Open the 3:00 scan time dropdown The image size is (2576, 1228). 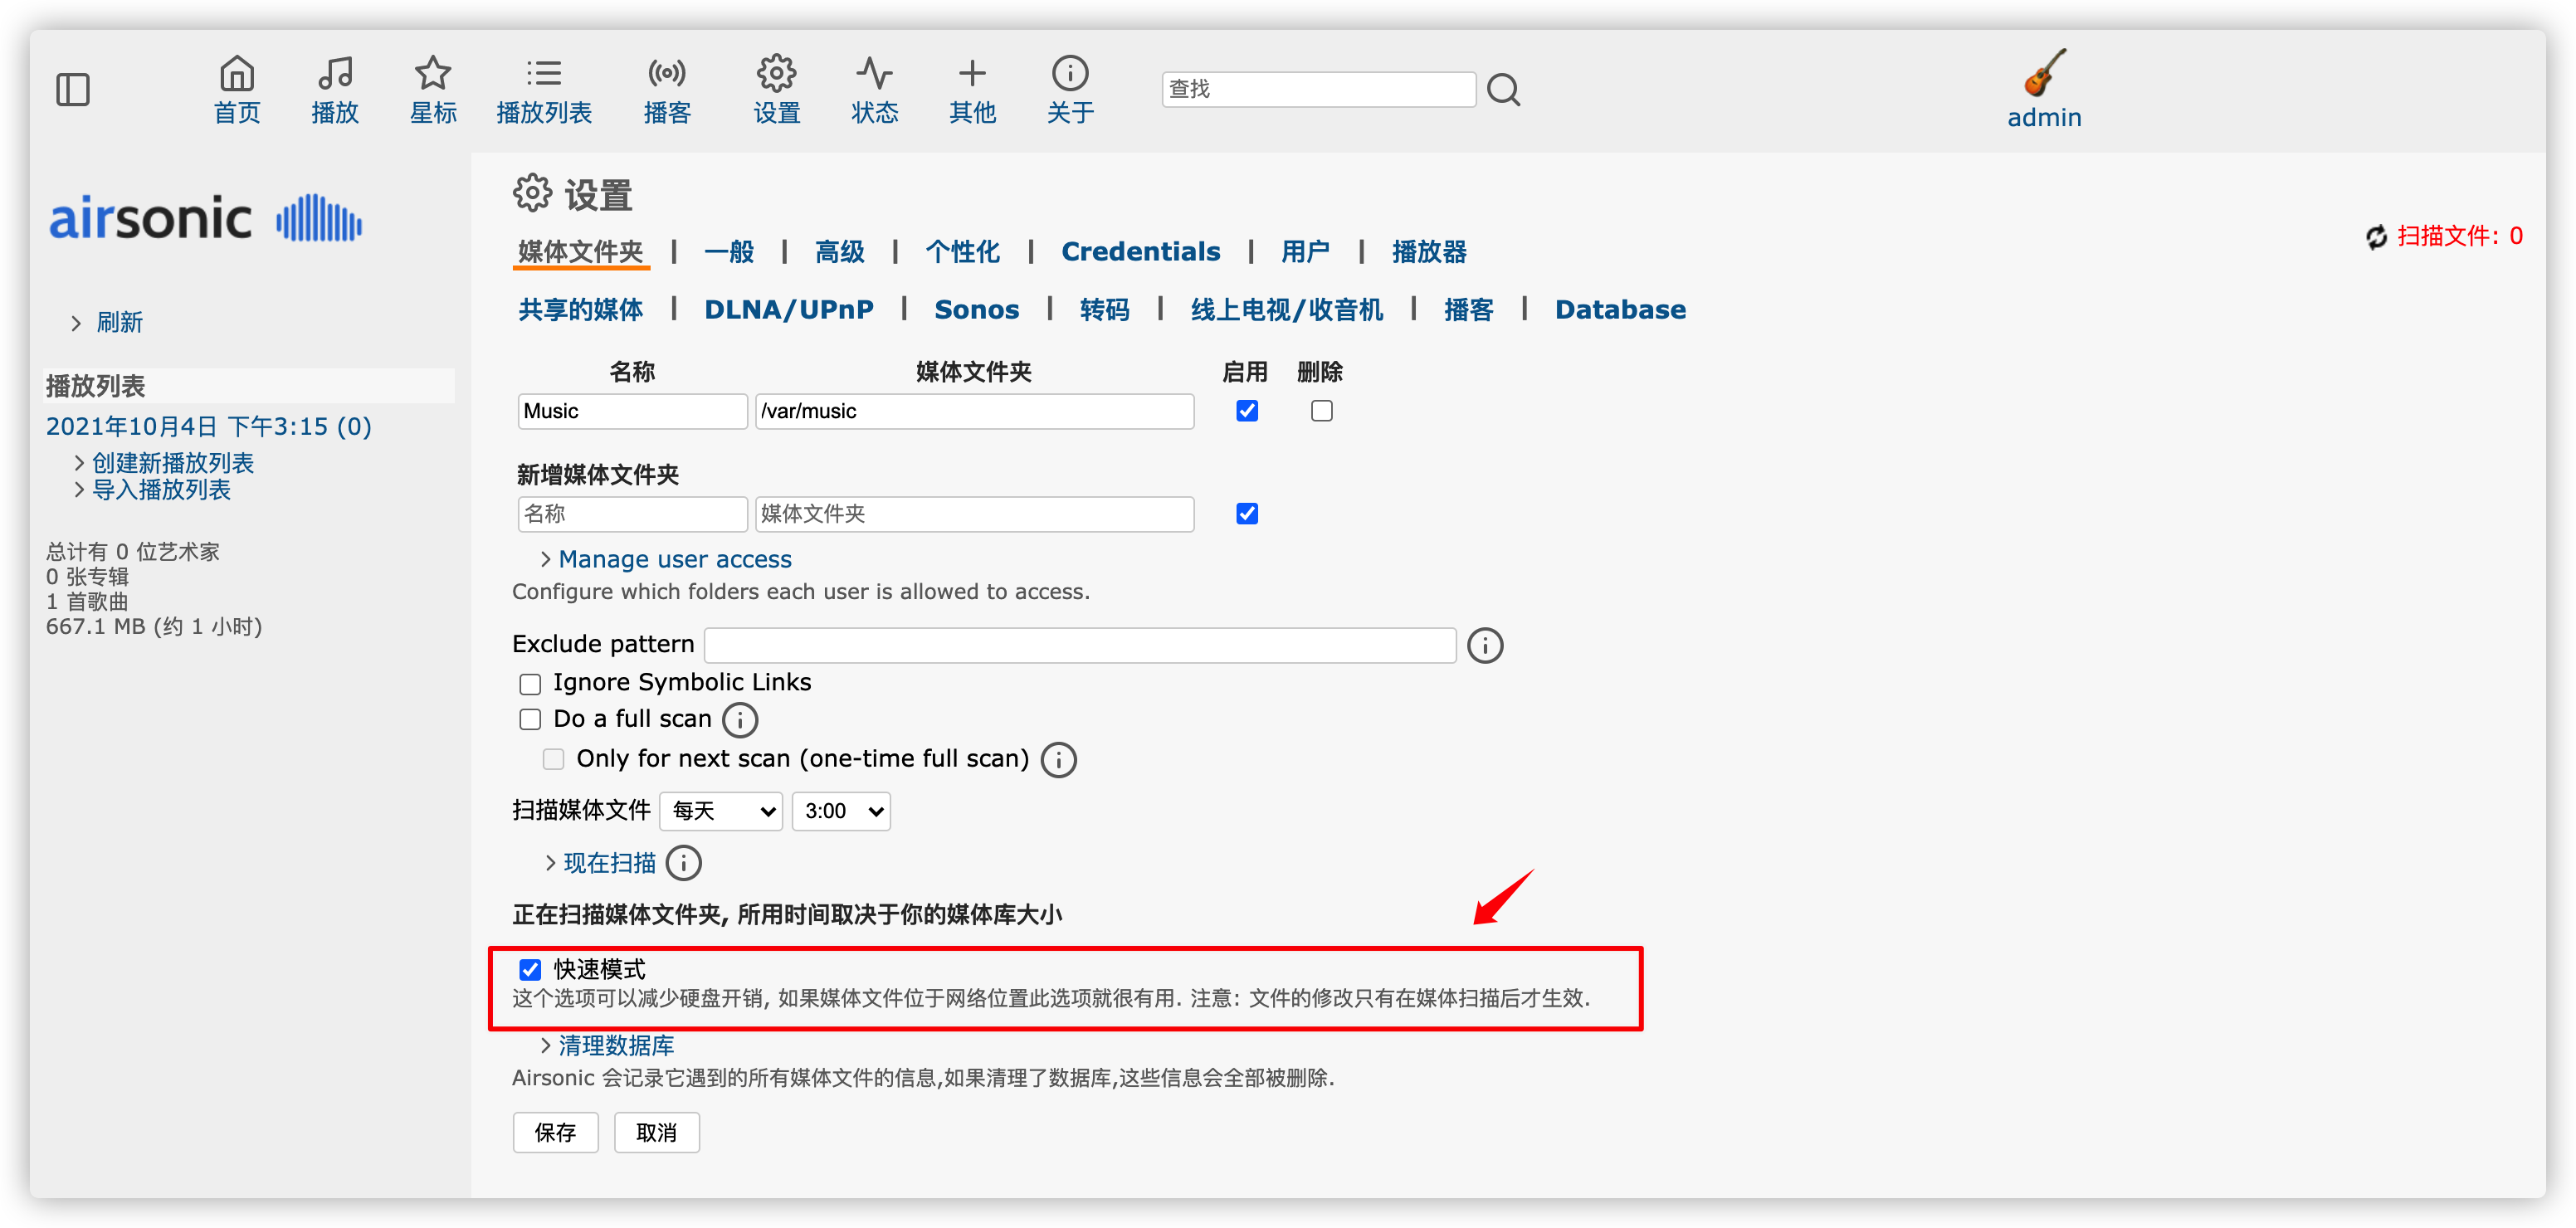[x=841, y=811]
